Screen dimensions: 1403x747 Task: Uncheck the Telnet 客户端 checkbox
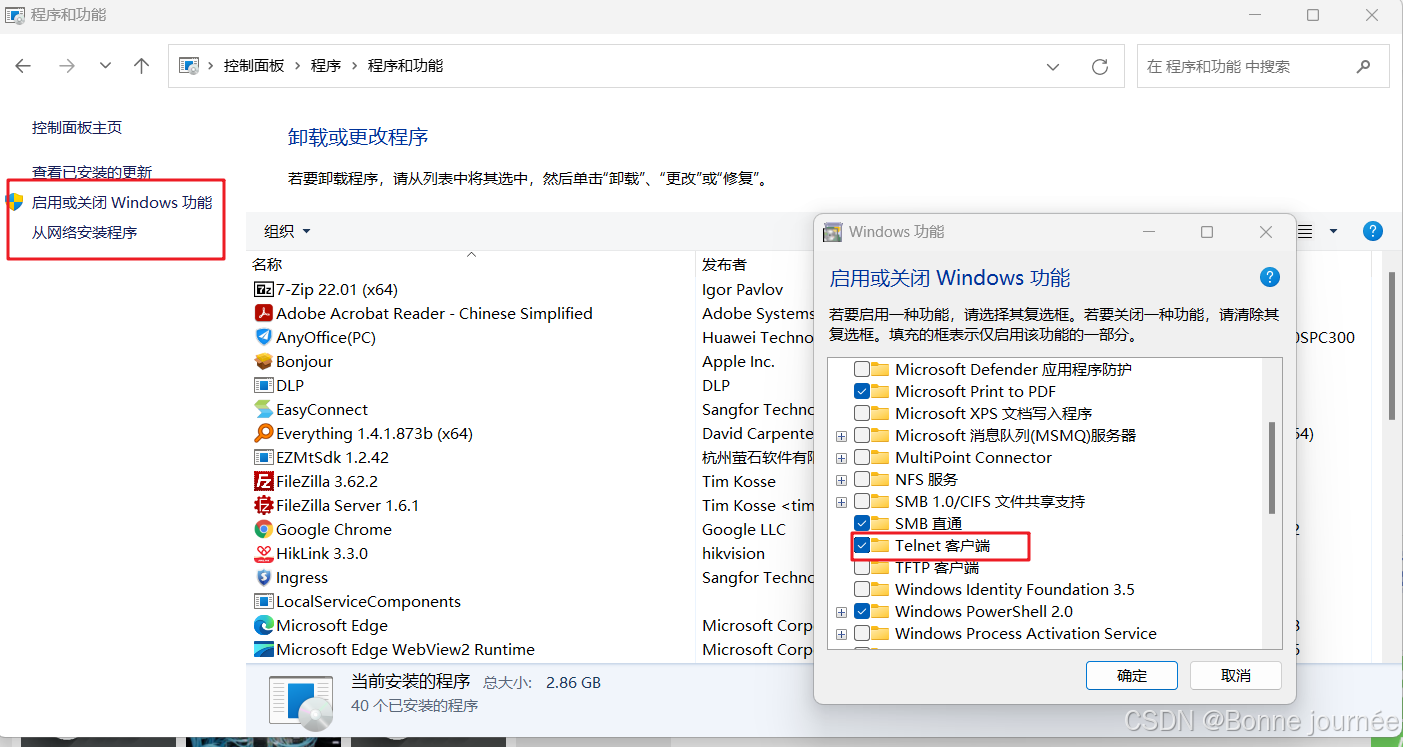[861, 545]
